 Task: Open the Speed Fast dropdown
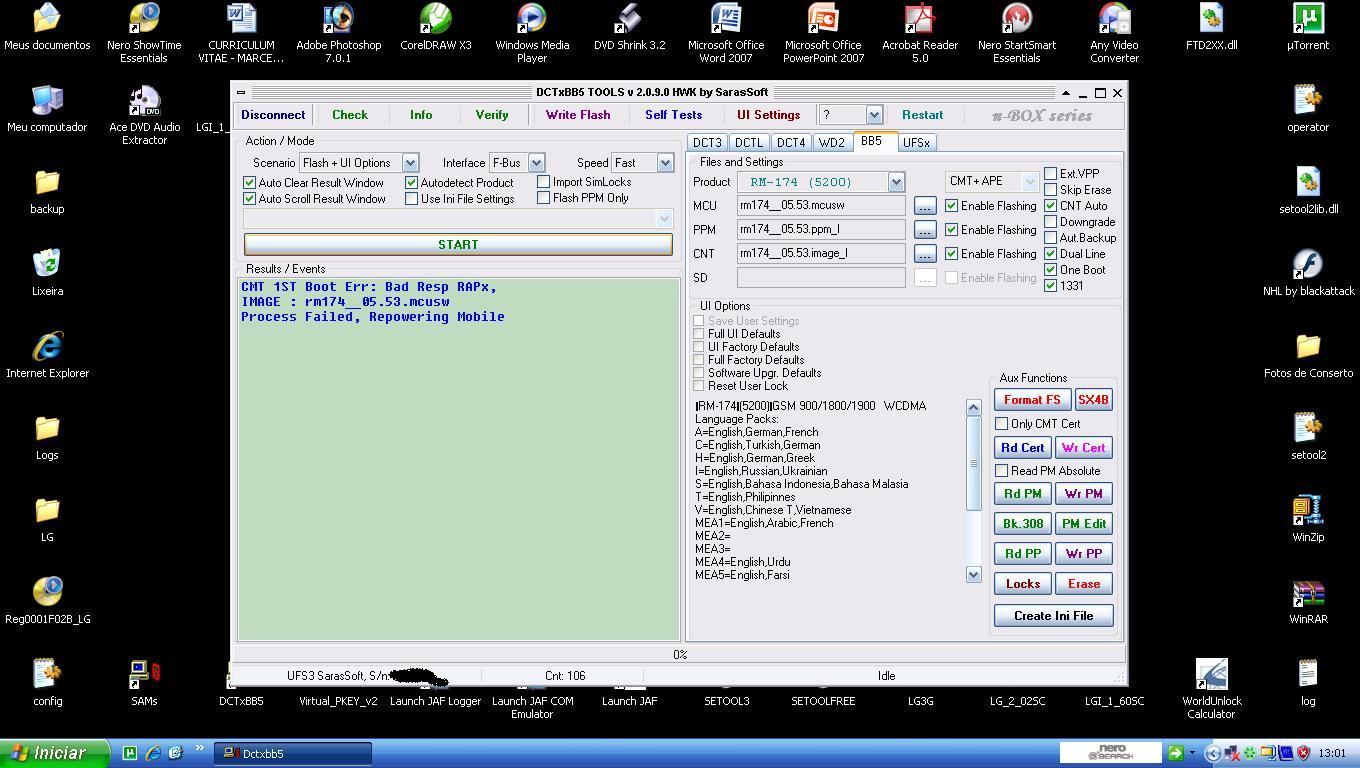tap(666, 163)
